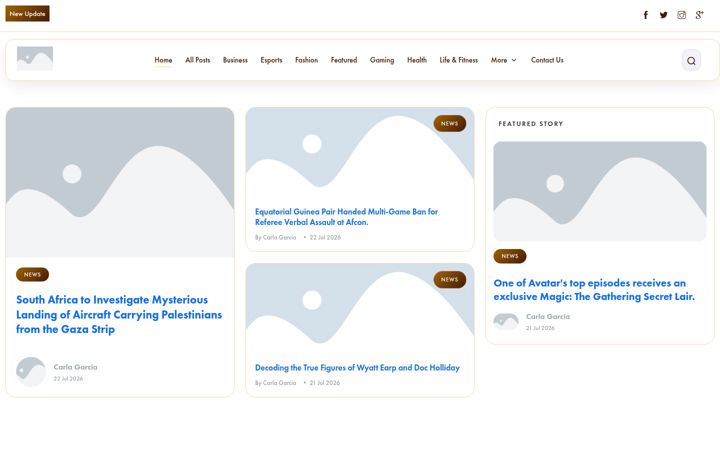Click the search magnifier icon

coord(691,61)
